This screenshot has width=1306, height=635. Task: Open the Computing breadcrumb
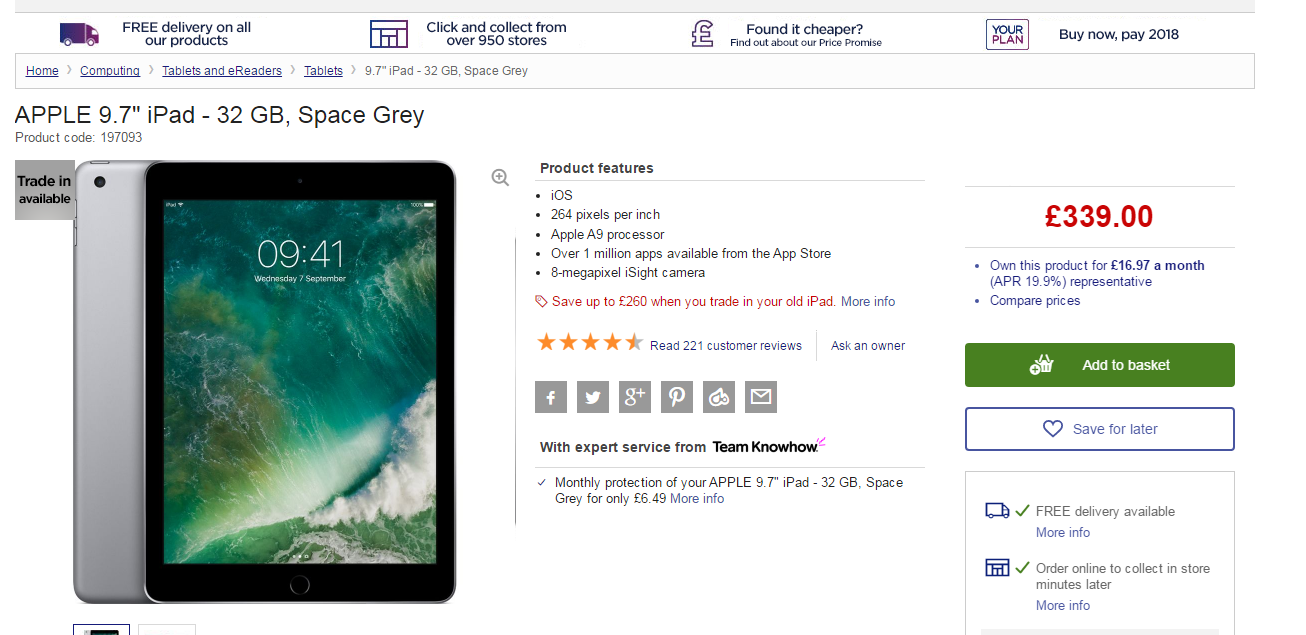click(x=110, y=71)
